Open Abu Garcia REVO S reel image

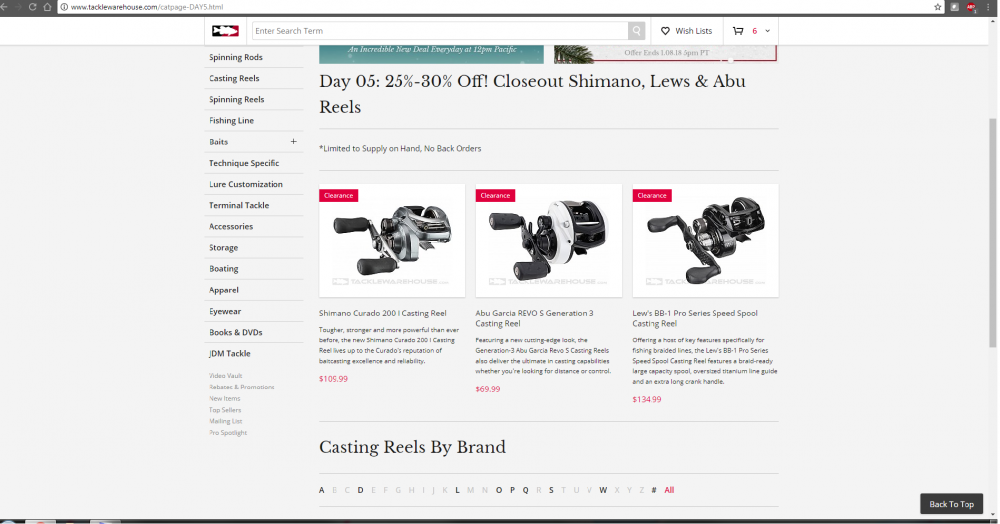pyautogui.click(x=548, y=240)
